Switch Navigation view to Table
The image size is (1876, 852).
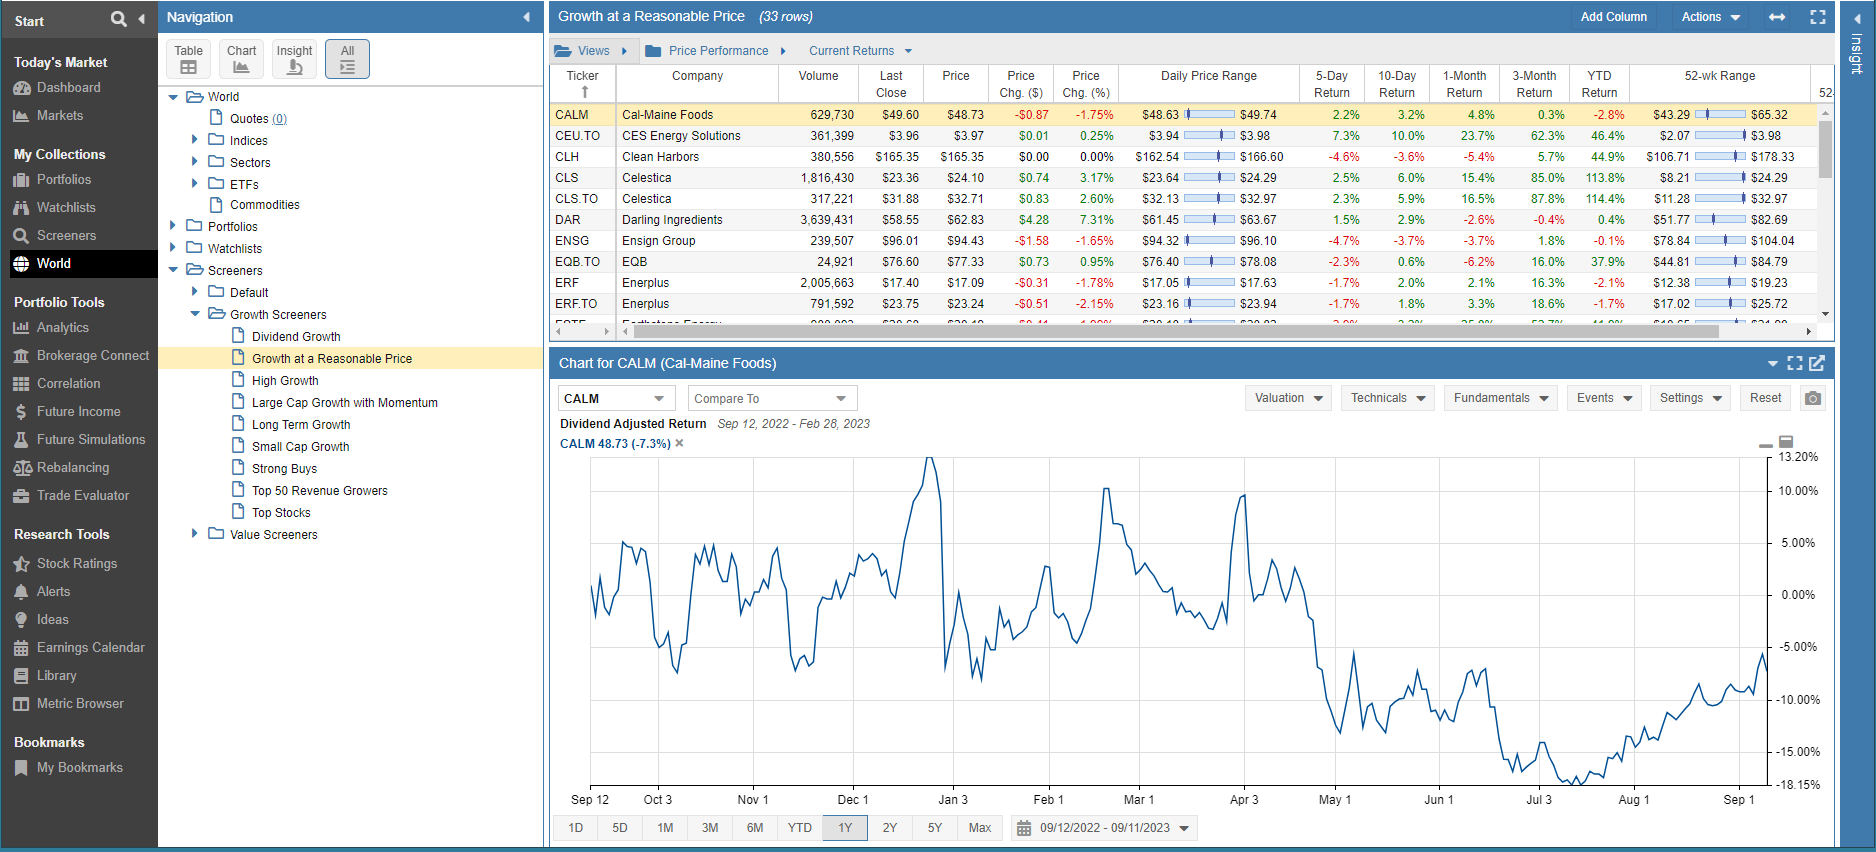[x=188, y=59]
